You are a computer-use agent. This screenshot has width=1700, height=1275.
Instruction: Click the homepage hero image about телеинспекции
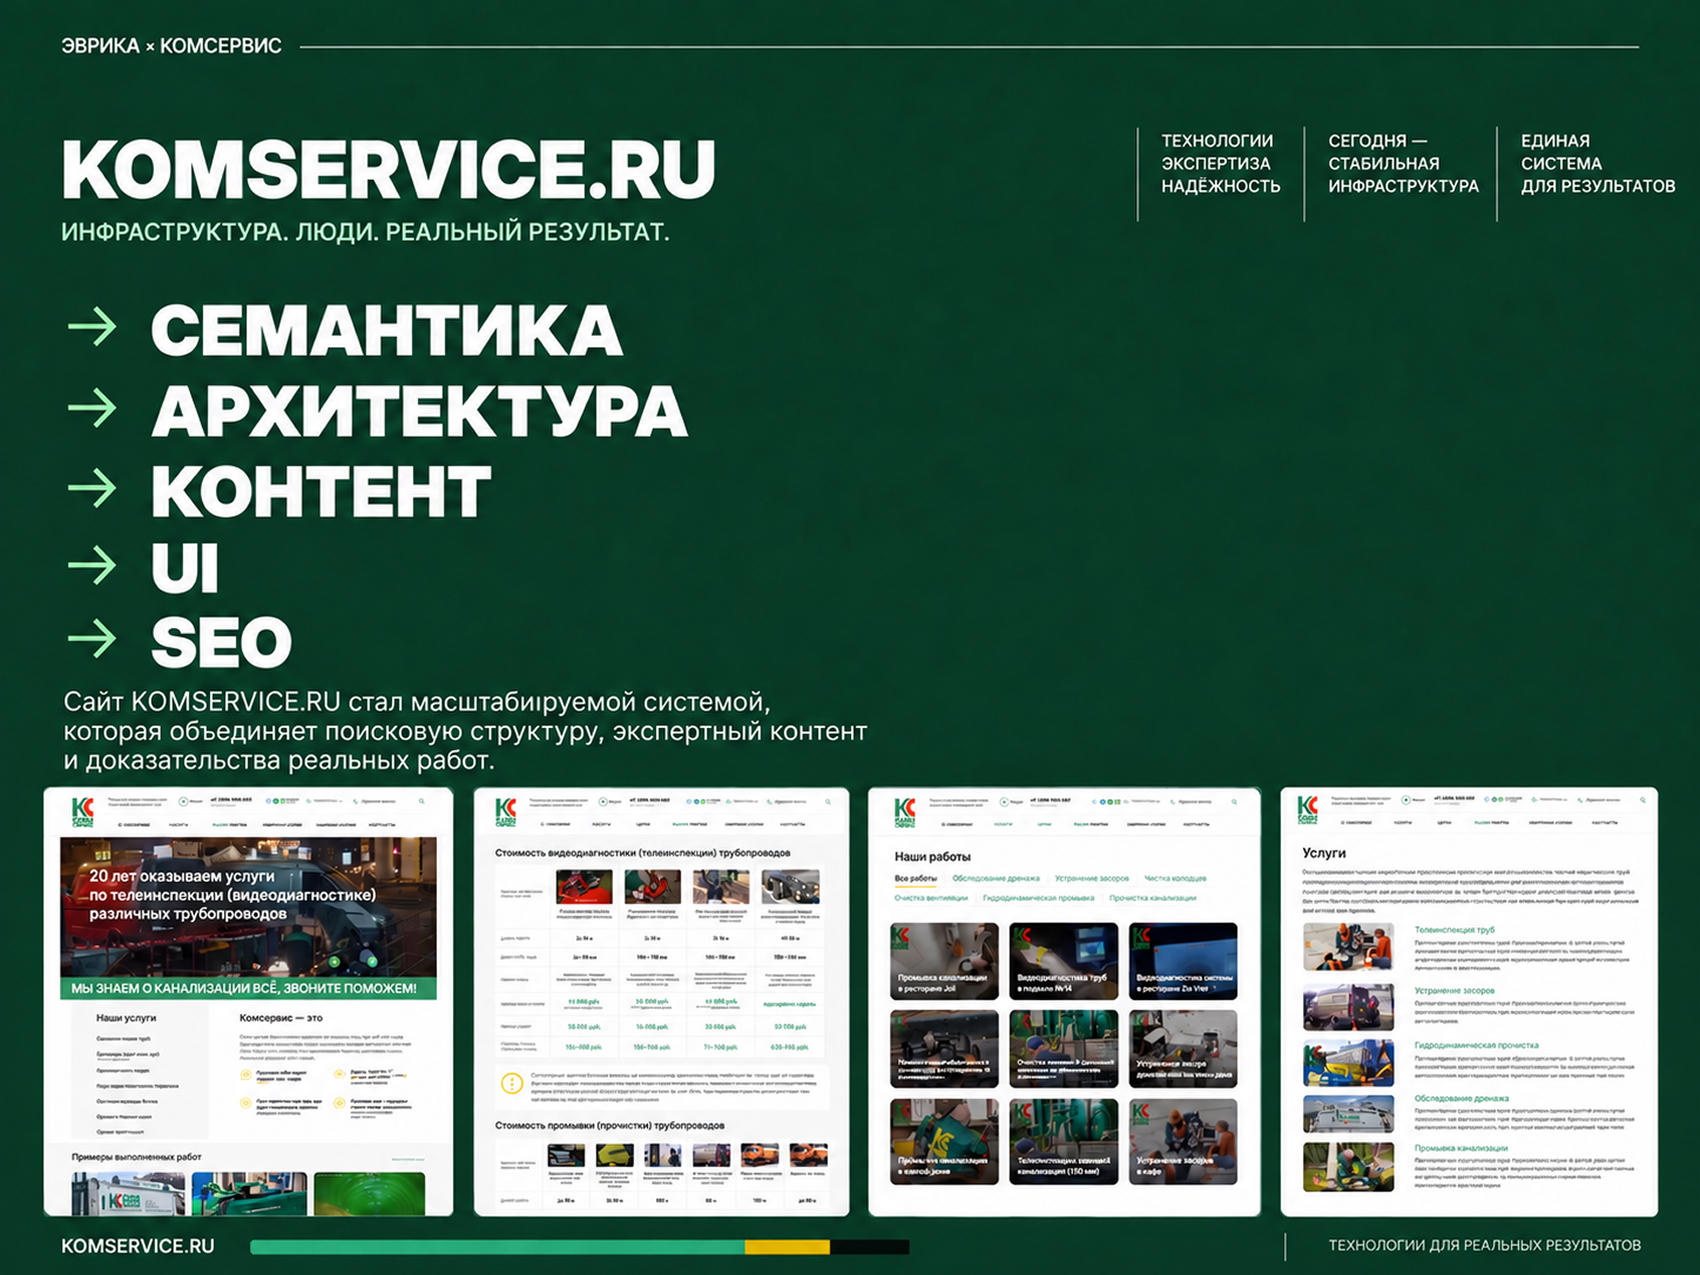[248, 906]
